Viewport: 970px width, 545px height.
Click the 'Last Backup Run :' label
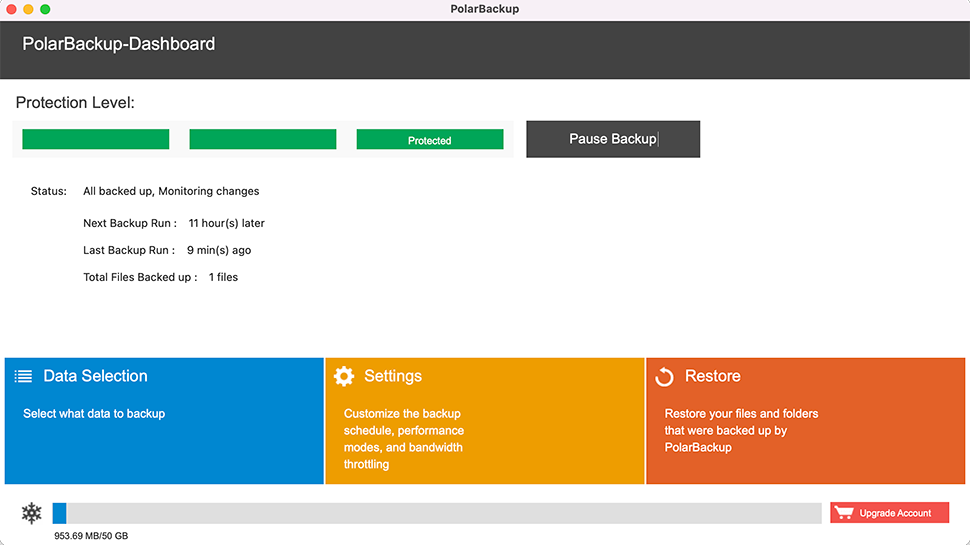click(x=129, y=251)
